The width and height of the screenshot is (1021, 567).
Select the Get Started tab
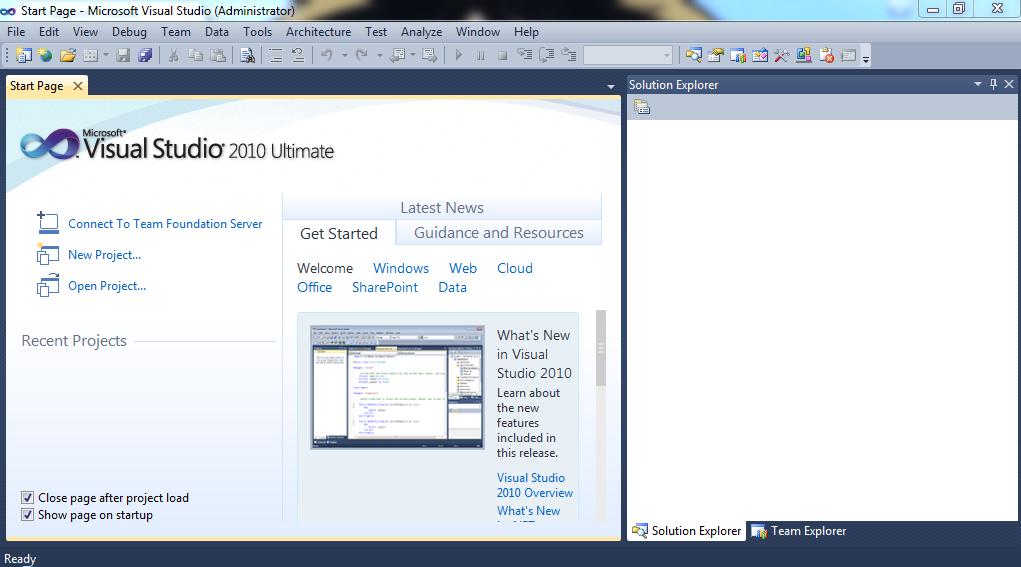[x=339, y=234]
